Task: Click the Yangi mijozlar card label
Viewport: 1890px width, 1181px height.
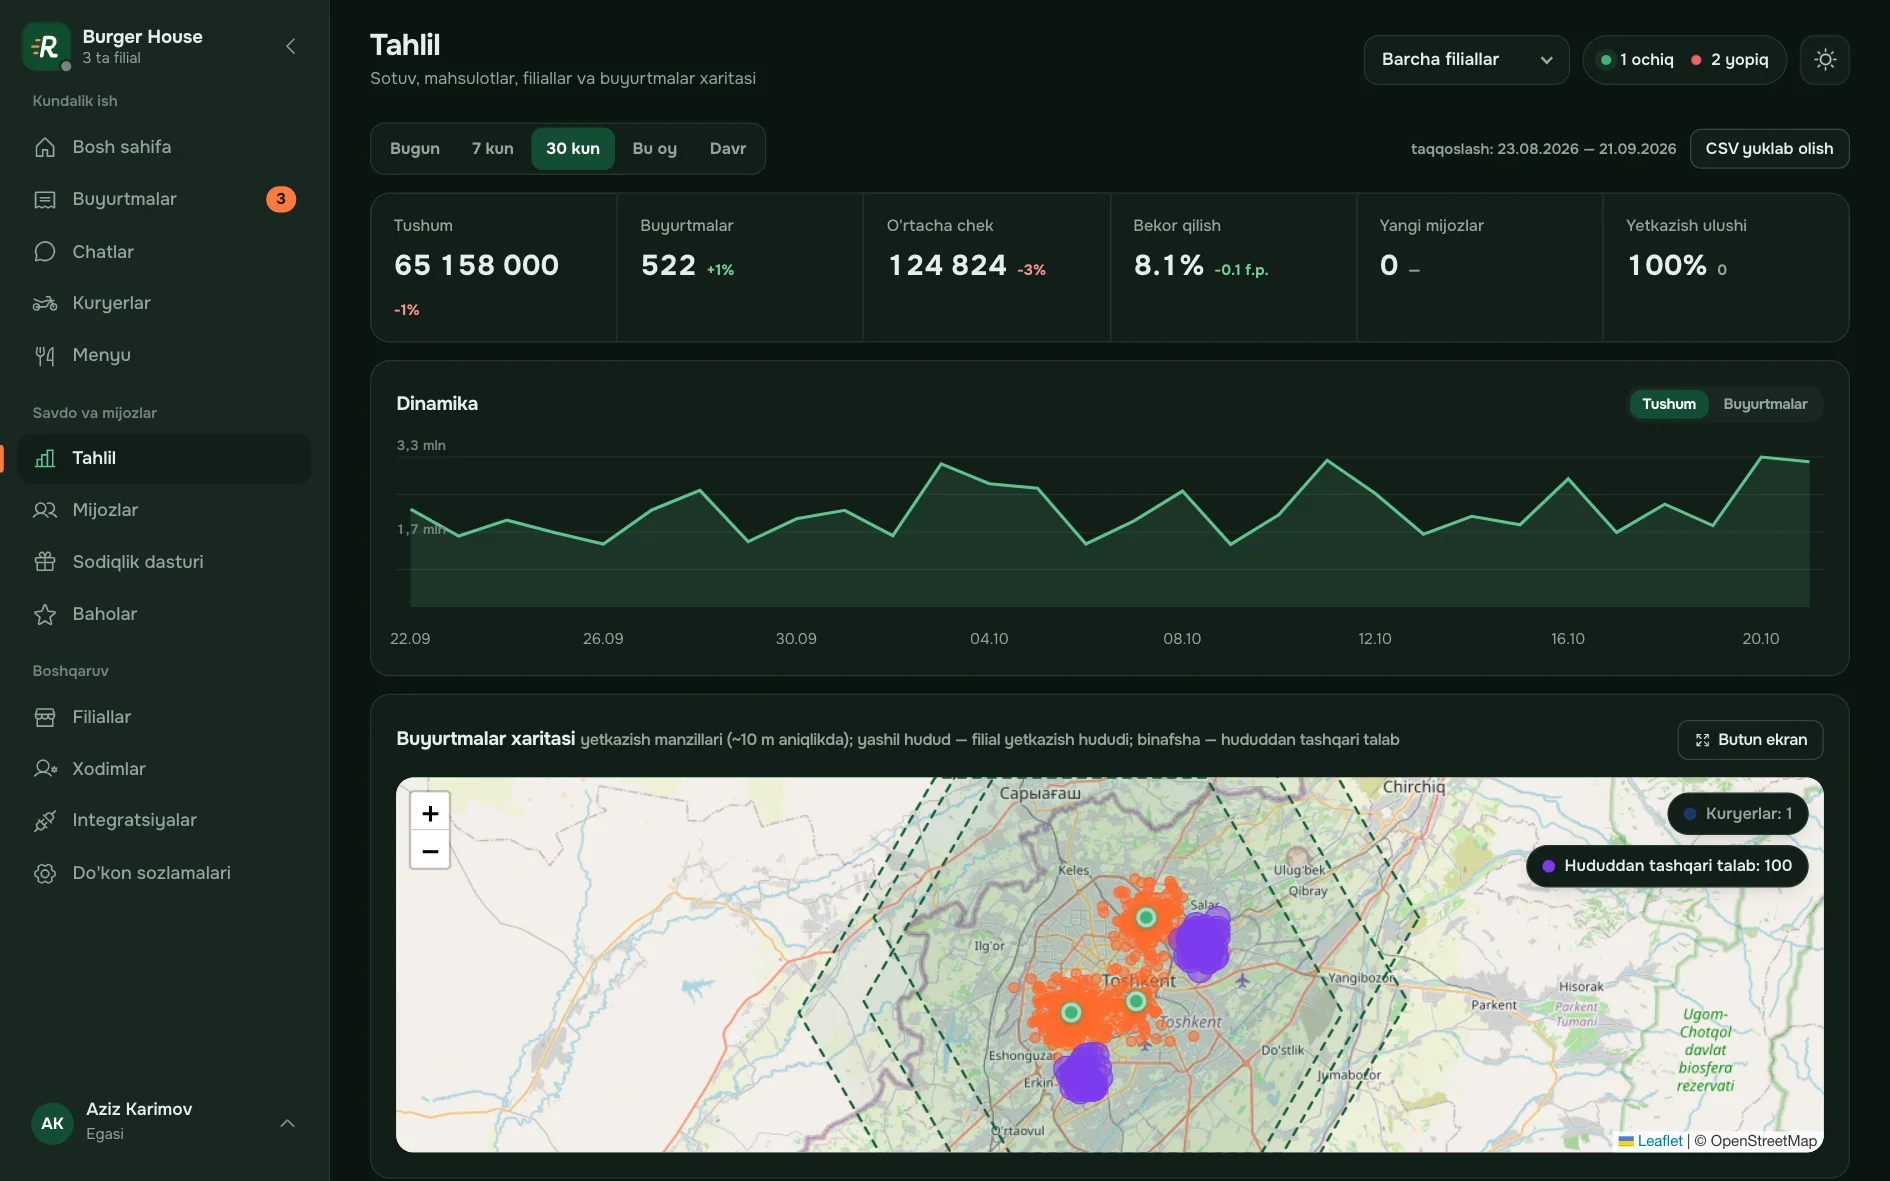Action: tap(1431, 226)
